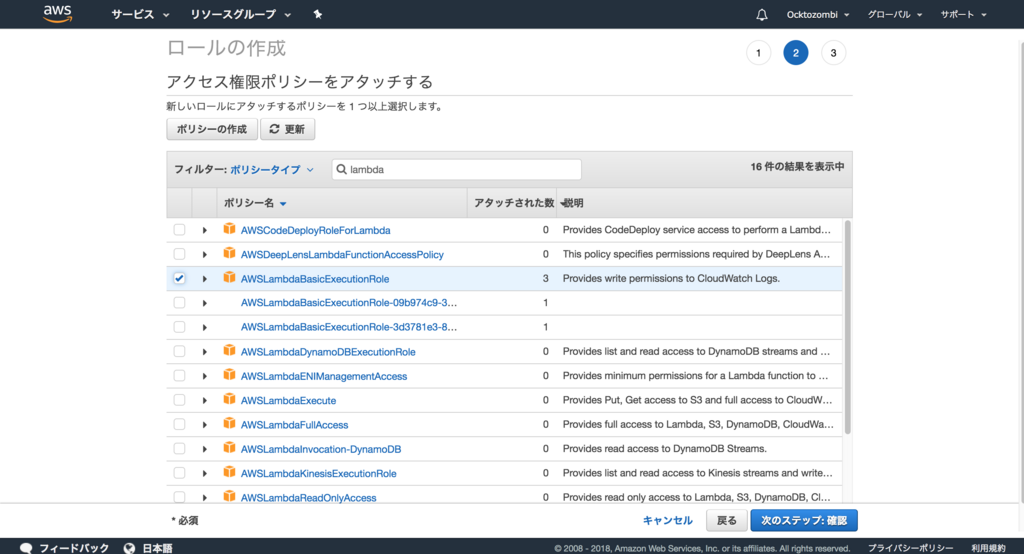Expand the AWSDeepLensLambdaFunctionAccessPolicy row arrow

click(x=204, y=254)
